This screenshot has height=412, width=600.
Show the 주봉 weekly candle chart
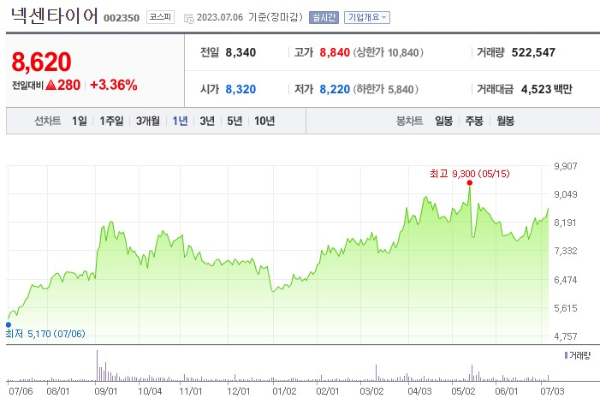474,121
